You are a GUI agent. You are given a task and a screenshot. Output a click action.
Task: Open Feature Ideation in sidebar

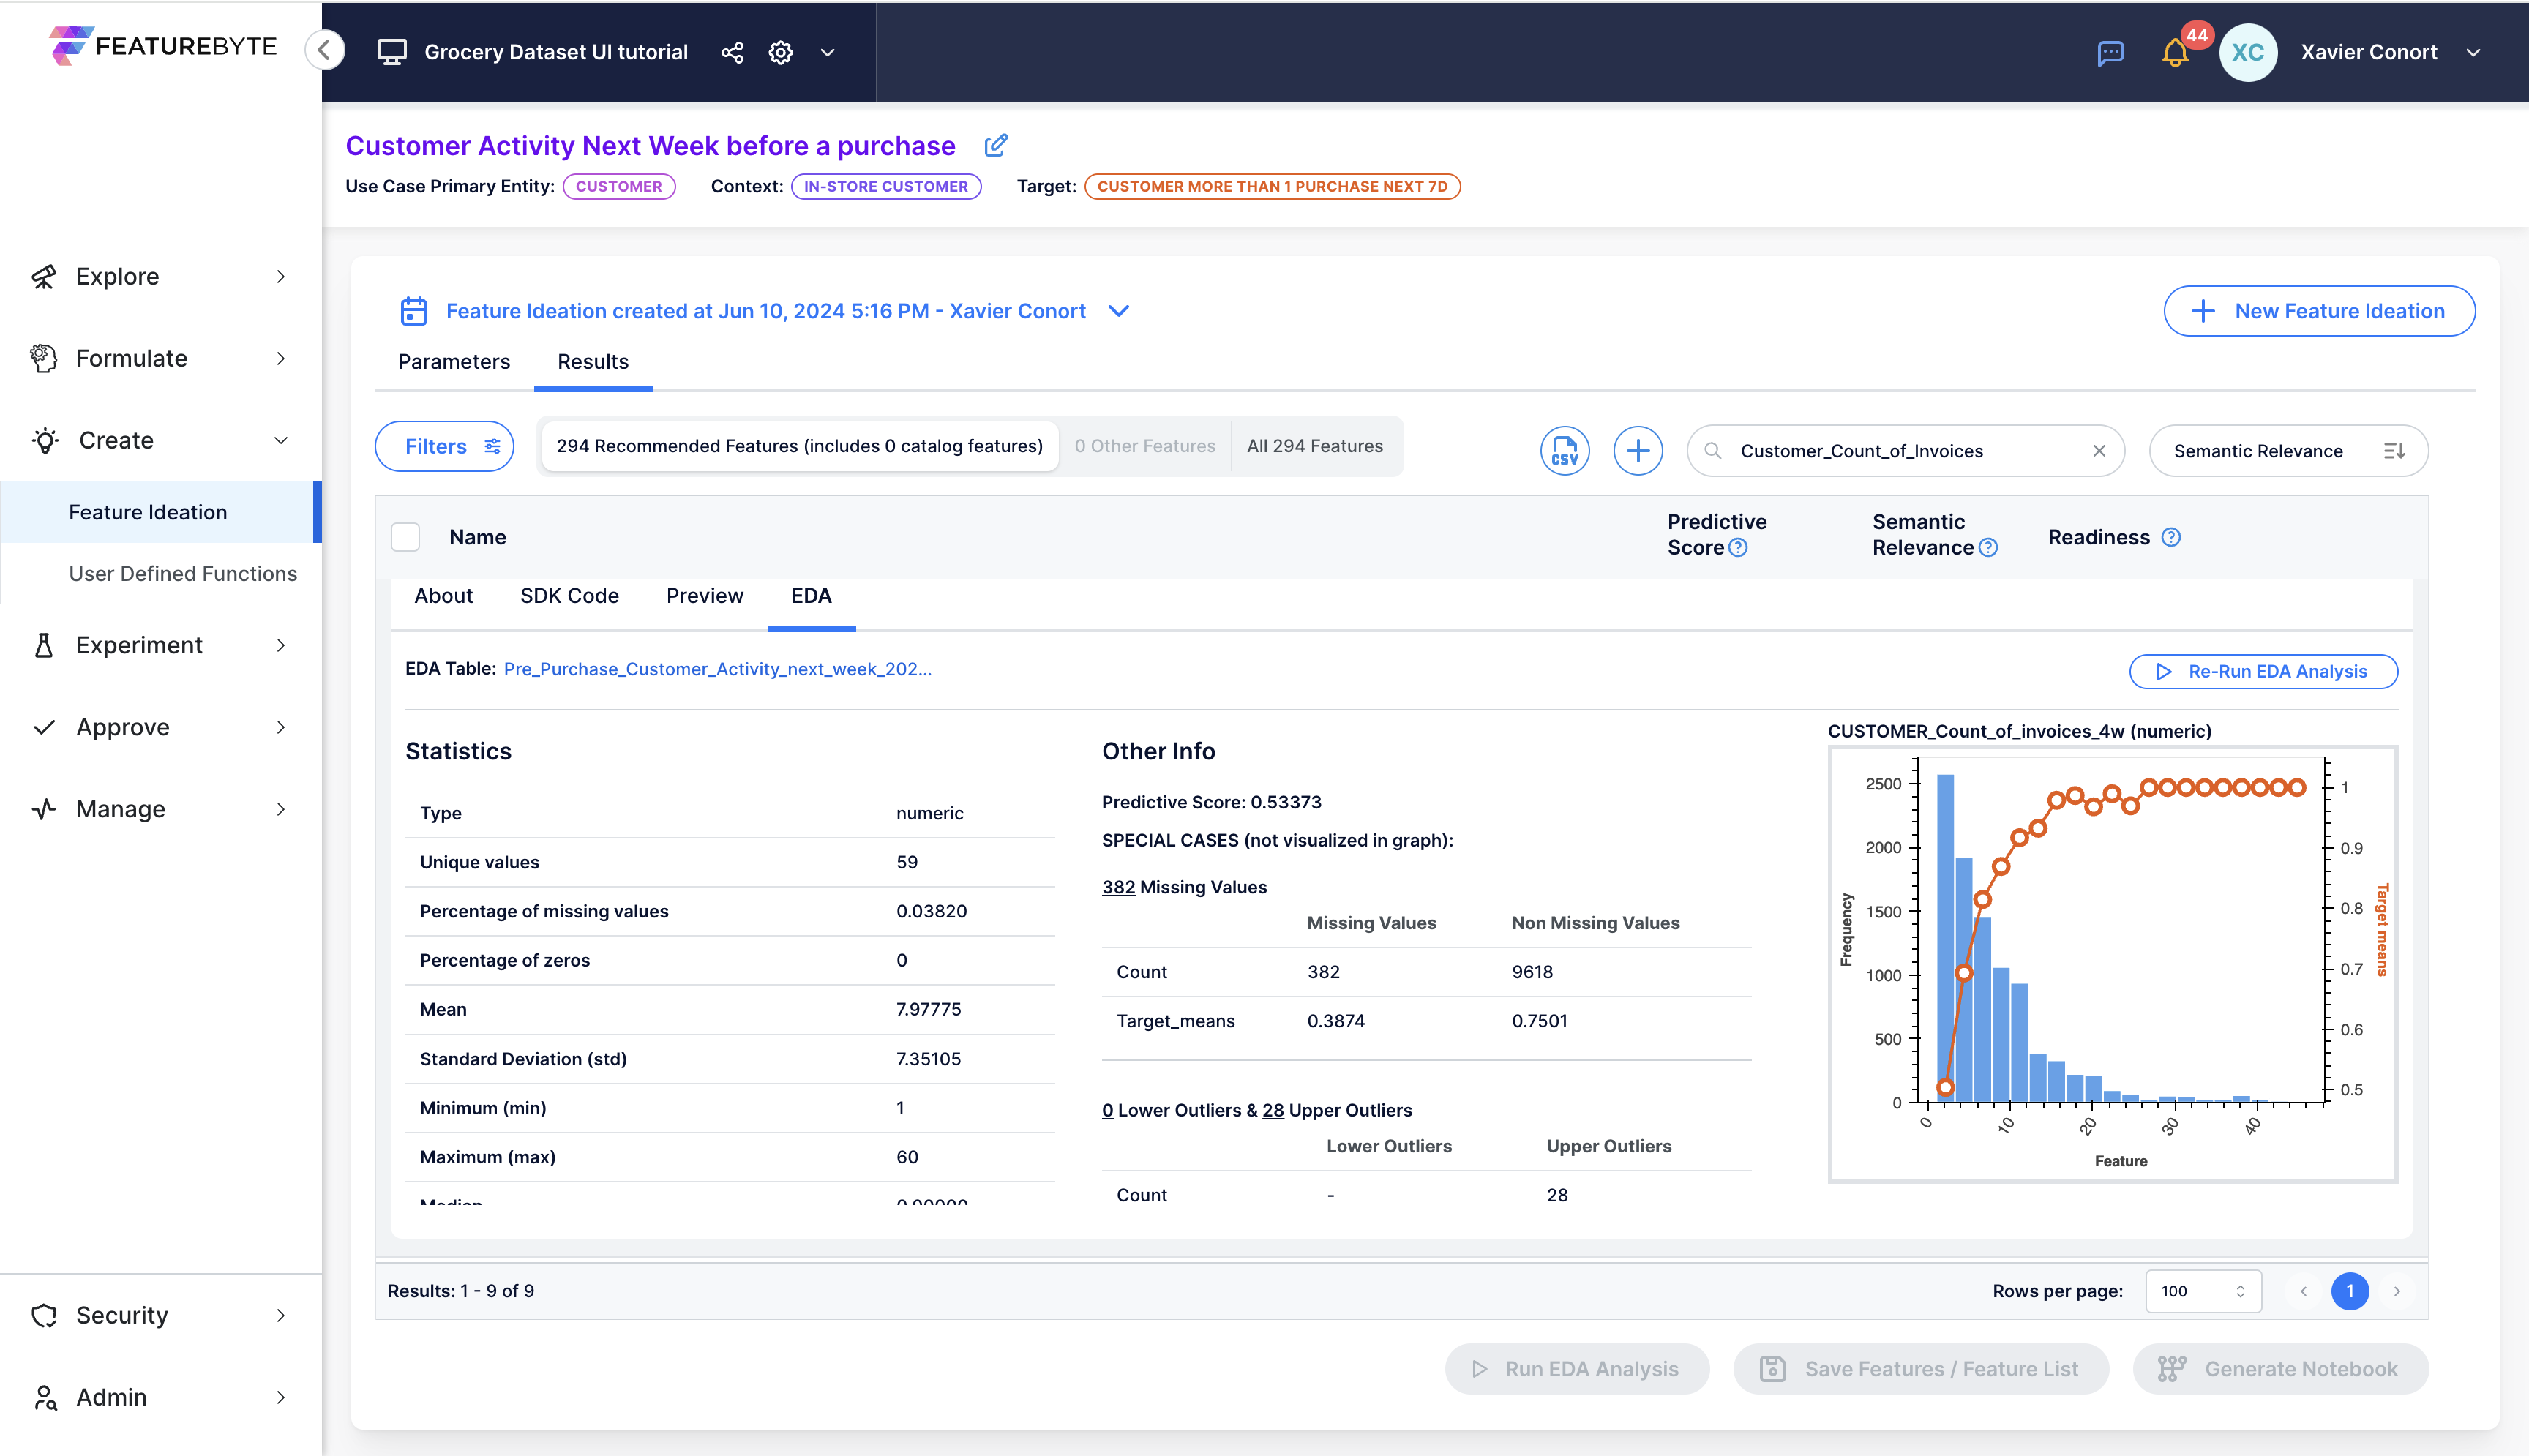point(160,512)
